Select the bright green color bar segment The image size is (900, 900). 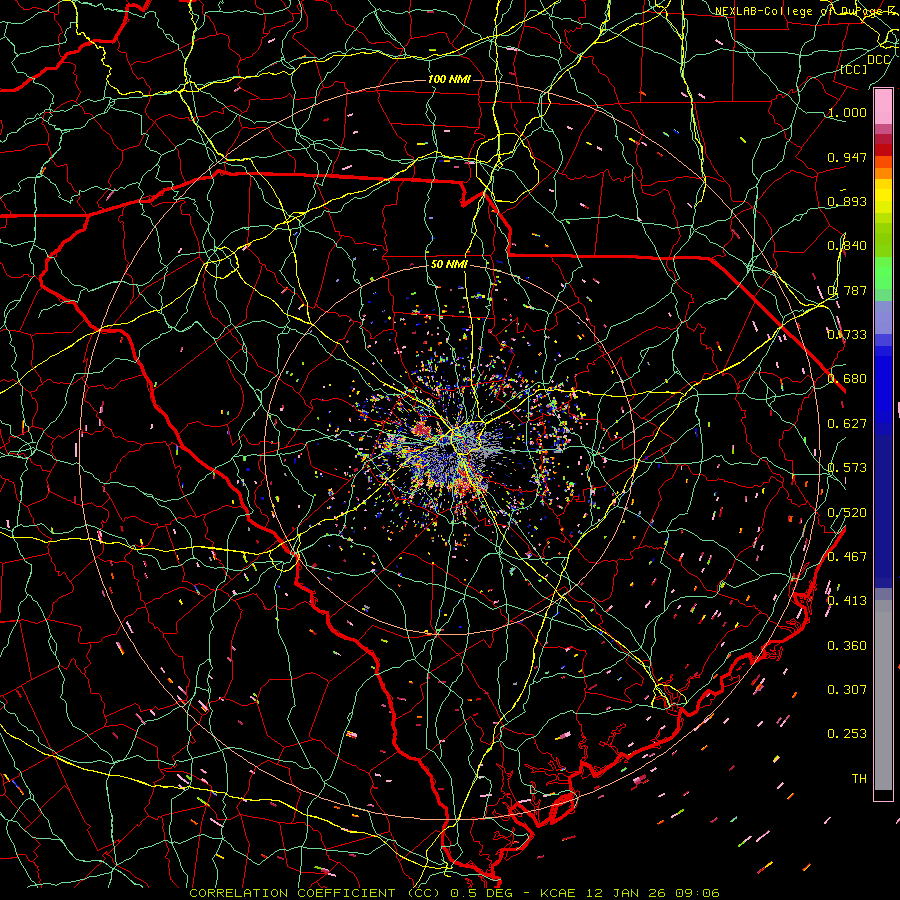click(883, 273)
